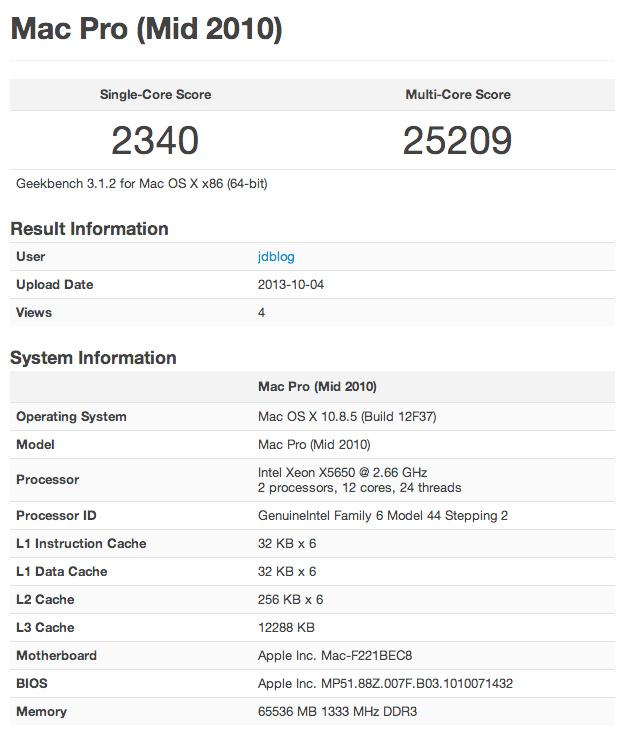626x730 pixels.
Task: Select the L1 Instruction Cache value
Action: [x=287, y=543]
